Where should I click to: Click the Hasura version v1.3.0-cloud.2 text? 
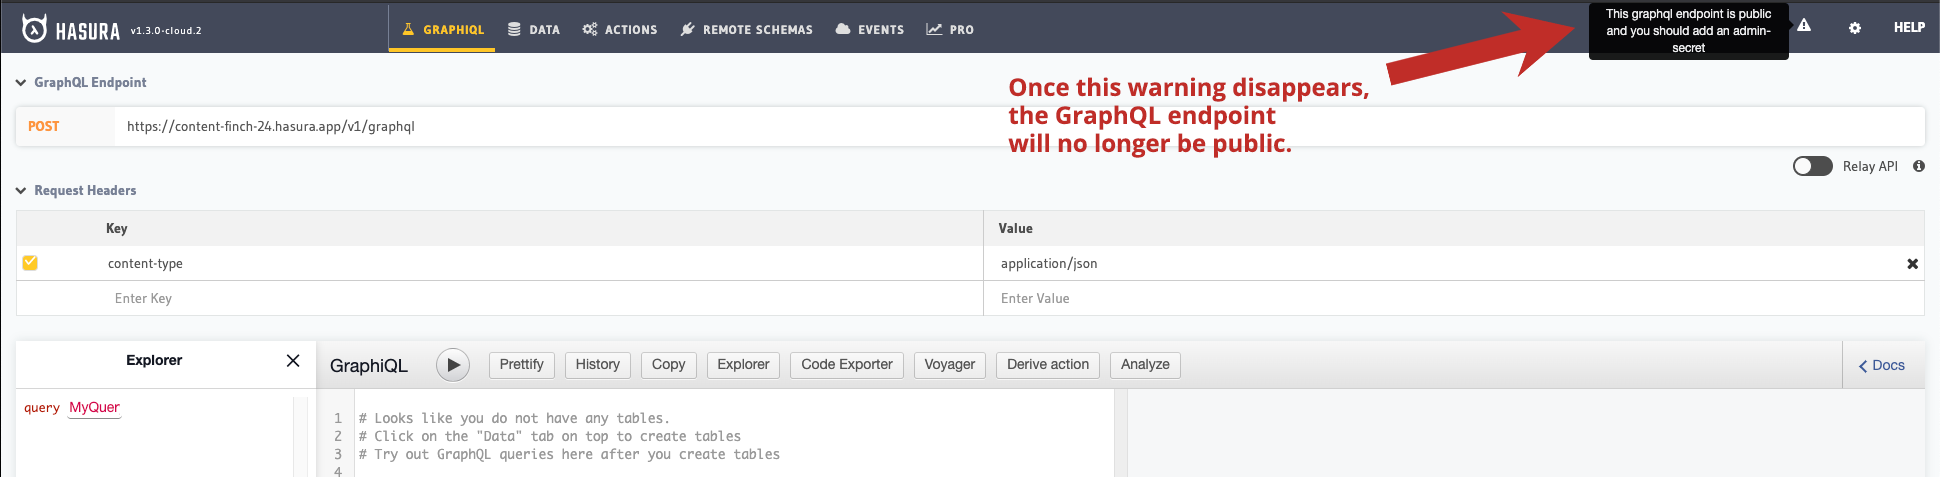tap(166, 31)
